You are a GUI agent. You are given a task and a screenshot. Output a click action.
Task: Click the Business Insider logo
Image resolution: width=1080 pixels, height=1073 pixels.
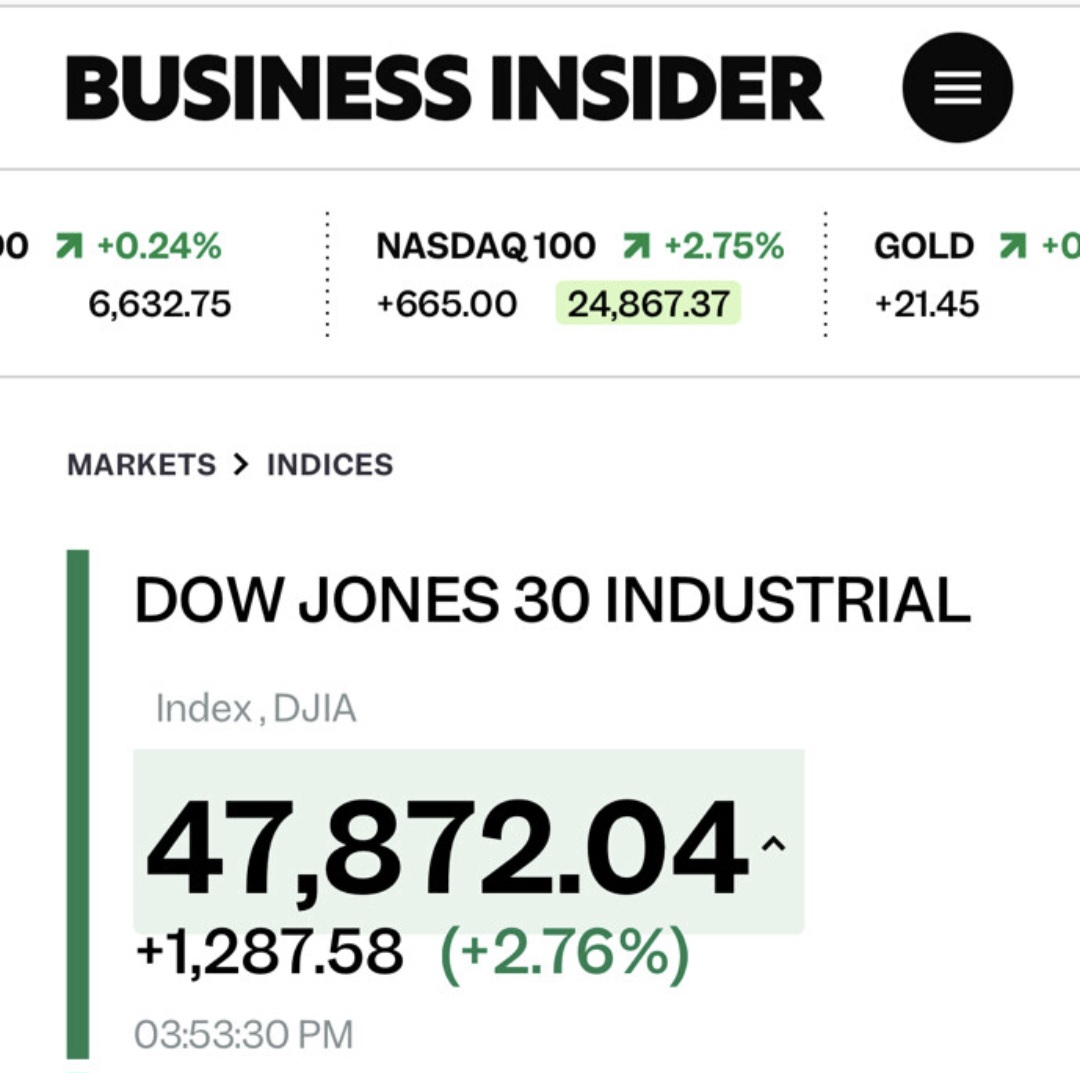click(x=444, y=88)
